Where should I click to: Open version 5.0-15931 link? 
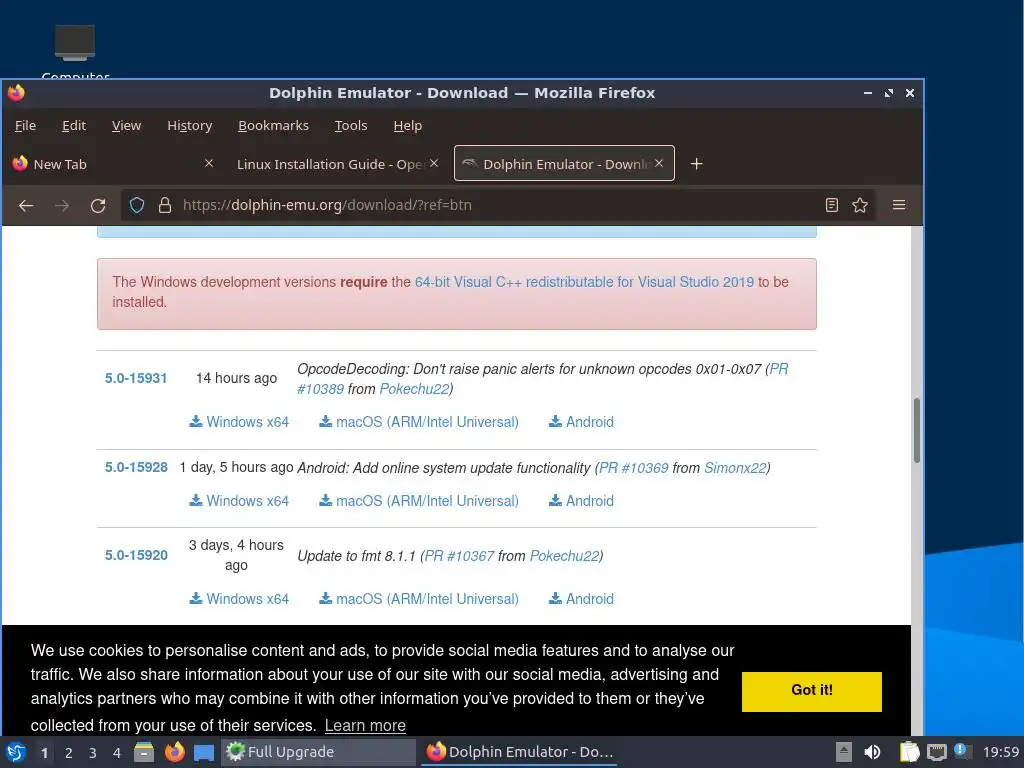[136, 378]
